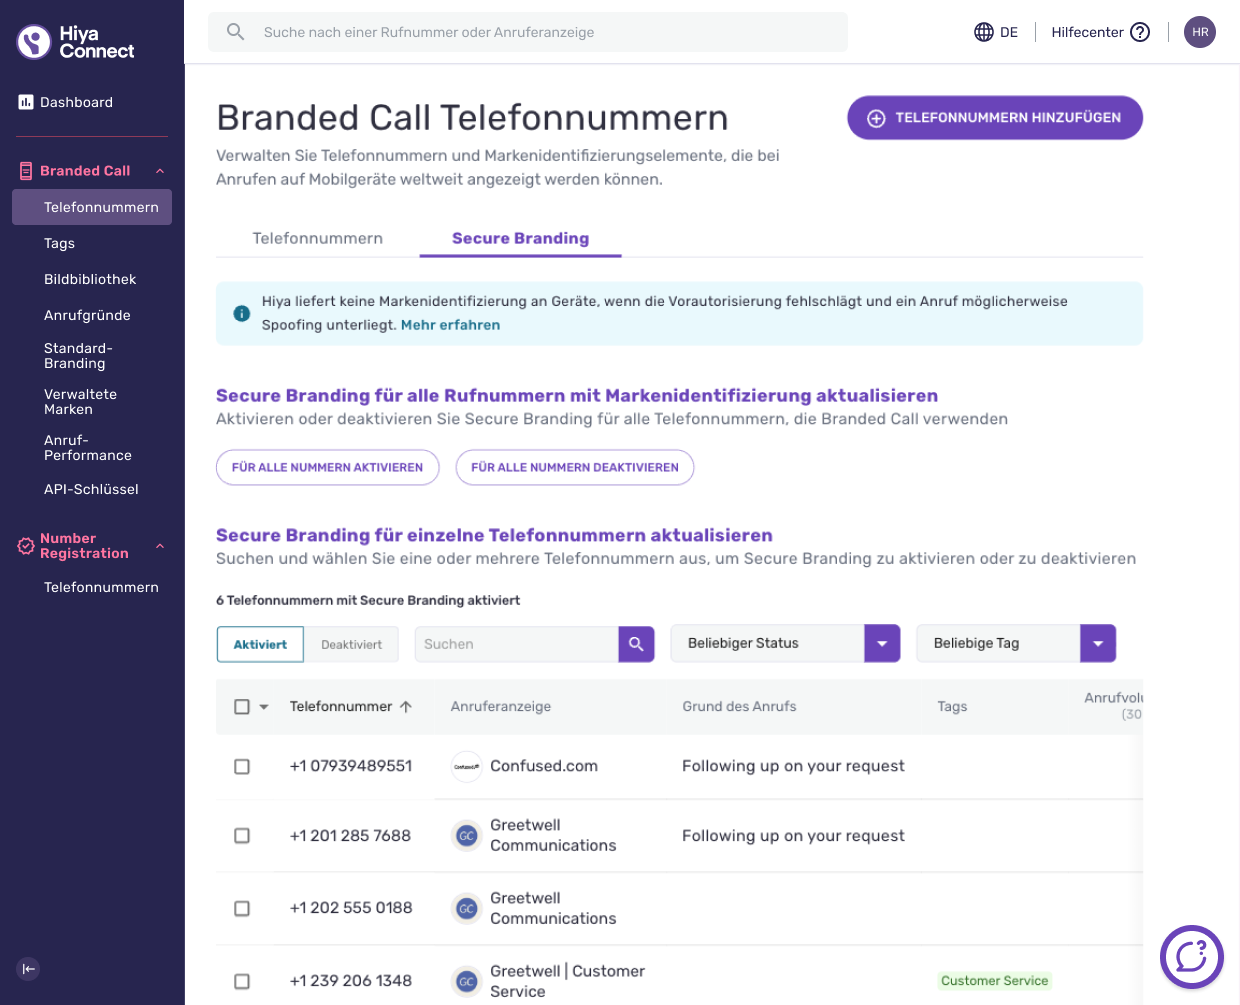1240x1005 pixels.
Task: Open the HR user avatar menu
Action: pyautogui.click(x=1200, y=32)
